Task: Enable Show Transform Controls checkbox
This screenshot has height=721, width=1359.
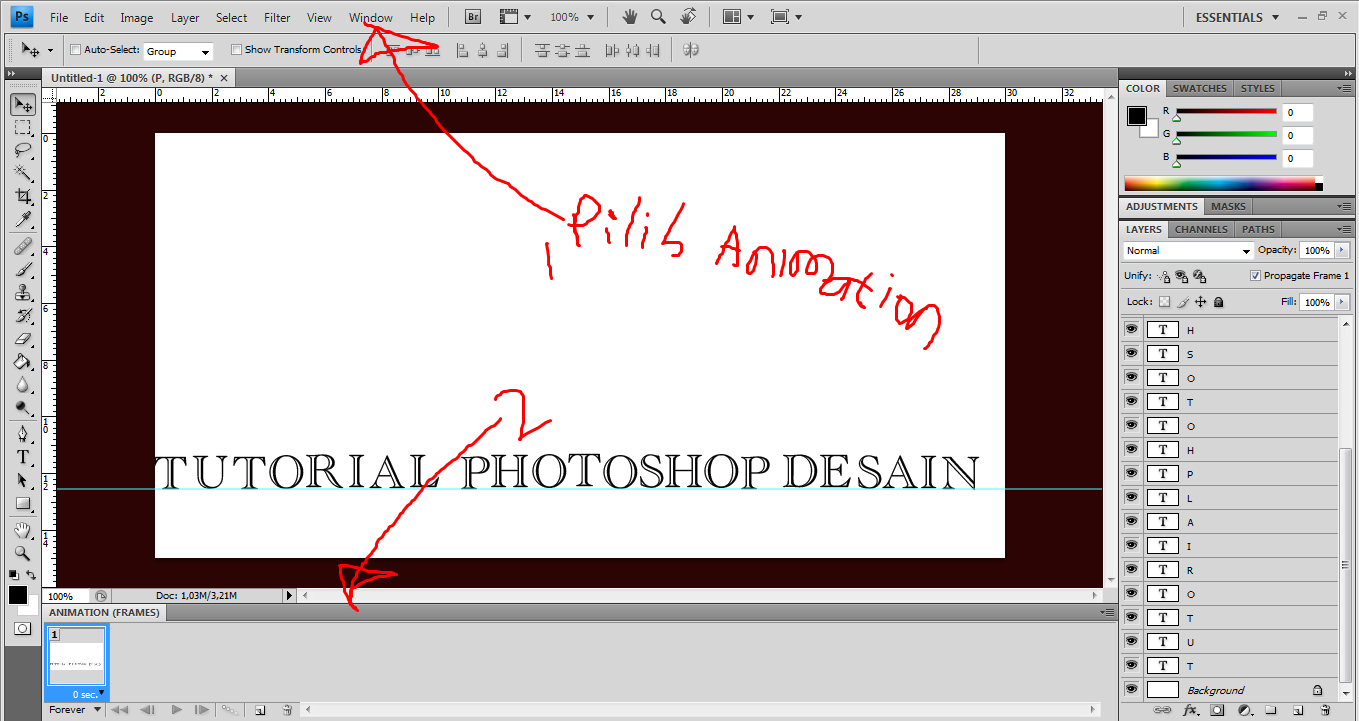Action: [x=236, y=49]
